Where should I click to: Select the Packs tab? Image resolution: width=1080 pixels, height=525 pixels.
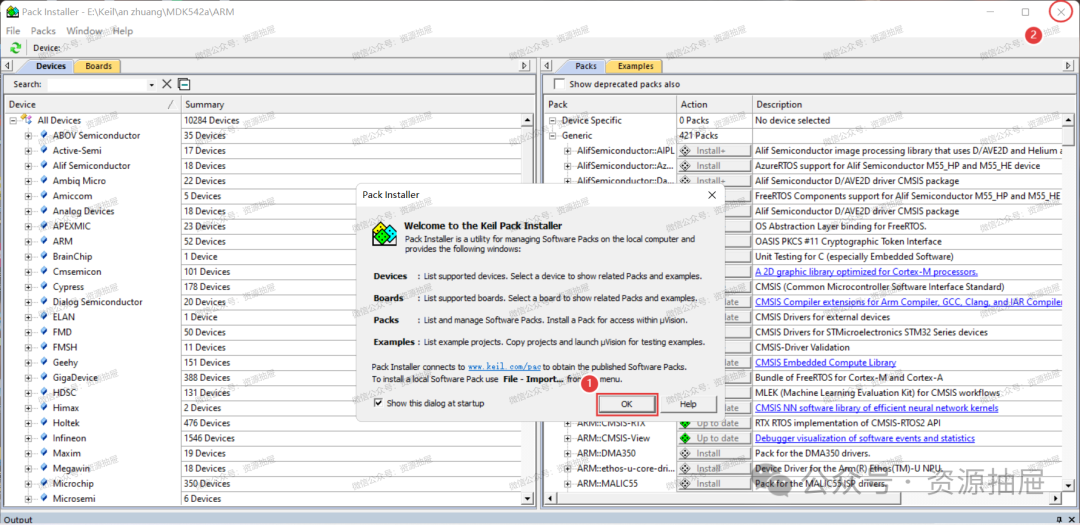pos(585,66)
